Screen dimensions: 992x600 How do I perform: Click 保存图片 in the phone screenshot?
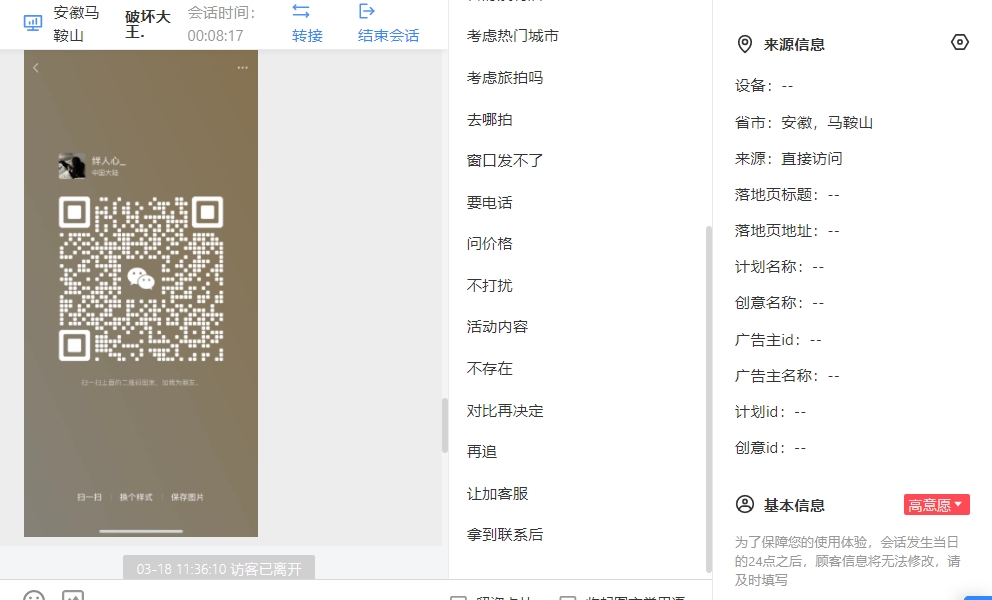(x=187, y=497)
